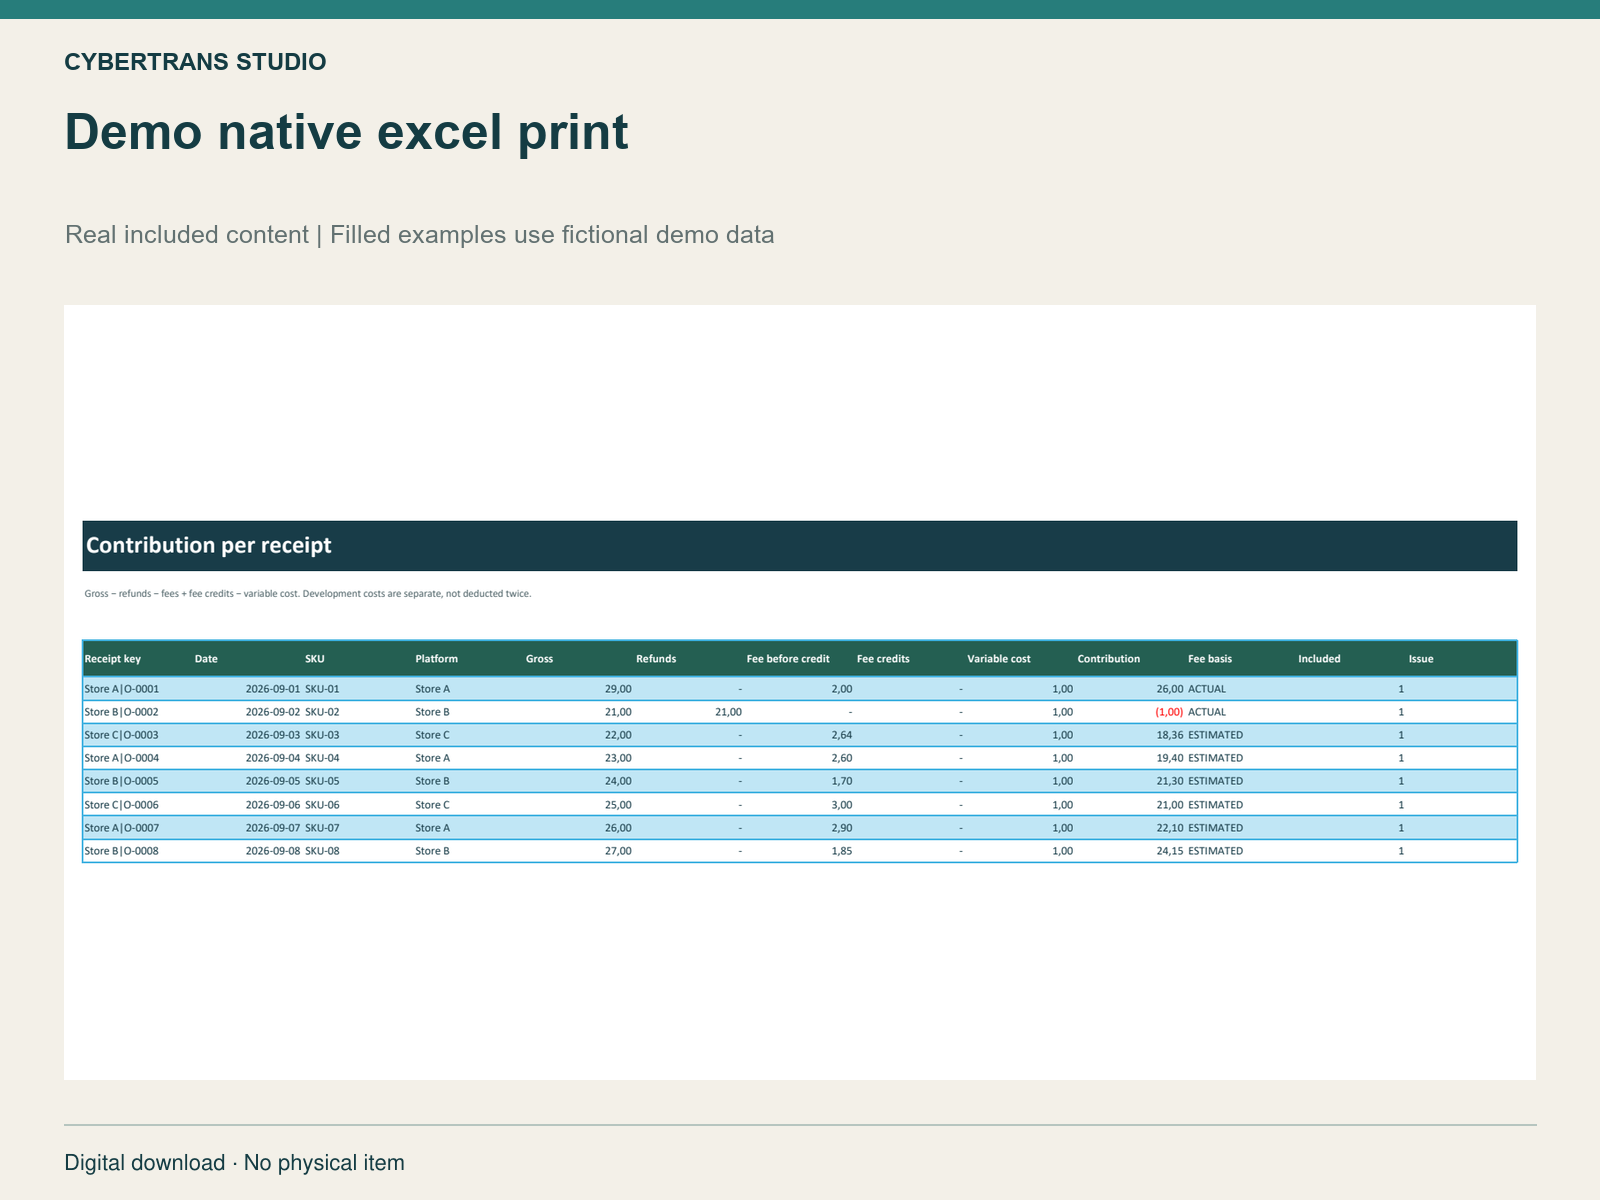Click the 'Variable cost' column header

[x=999, y=659]
